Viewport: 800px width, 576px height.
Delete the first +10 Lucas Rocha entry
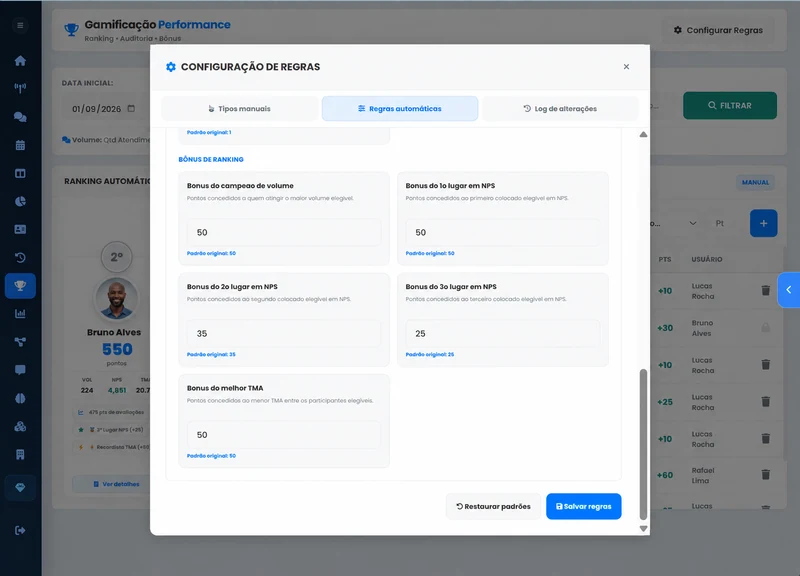pos(765,290)
